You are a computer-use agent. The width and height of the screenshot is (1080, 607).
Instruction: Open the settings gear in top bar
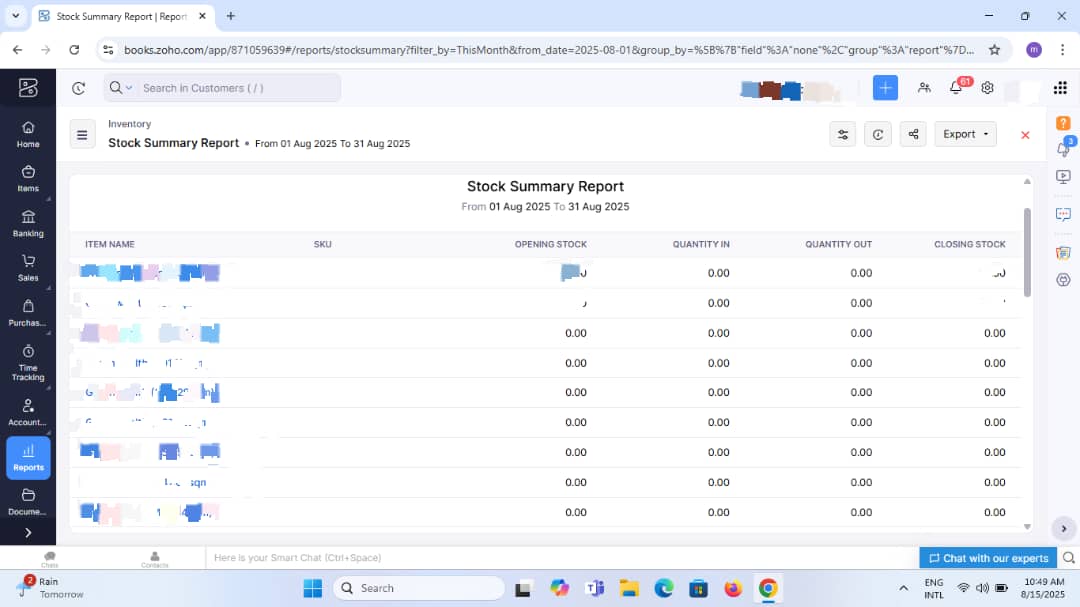[x=988, y=88]
